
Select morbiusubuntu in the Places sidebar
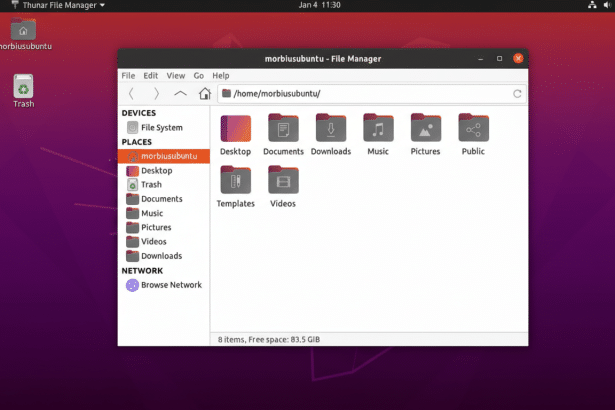coord(164,156)
